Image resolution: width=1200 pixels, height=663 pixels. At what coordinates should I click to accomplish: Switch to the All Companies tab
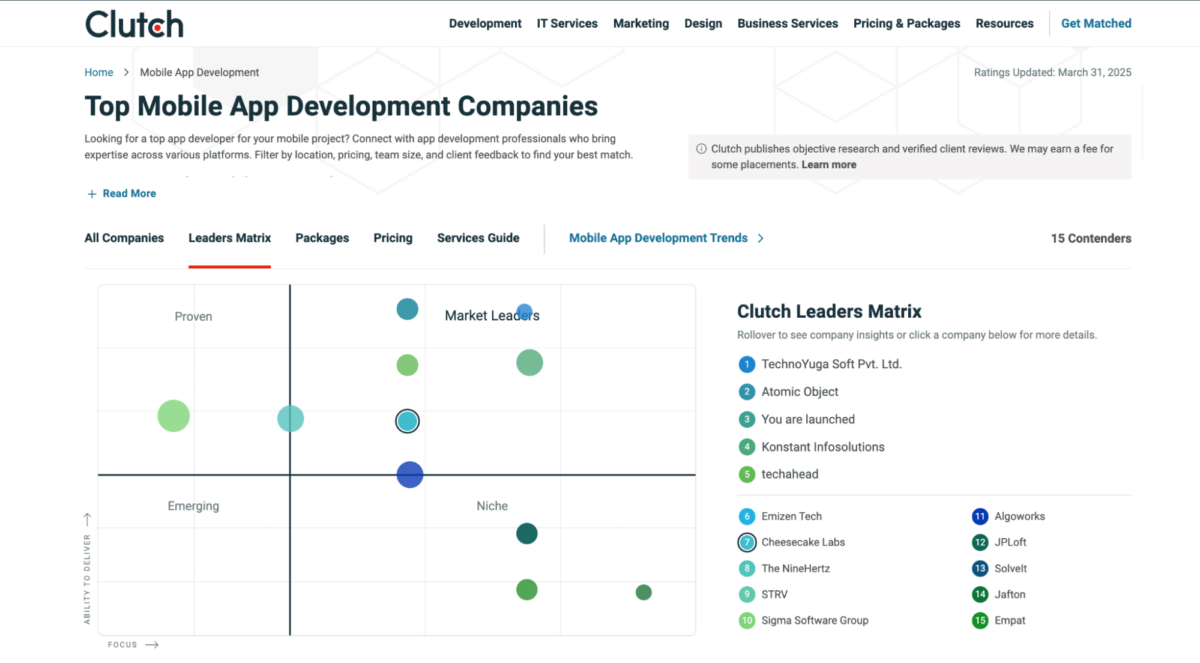[124, 238]
